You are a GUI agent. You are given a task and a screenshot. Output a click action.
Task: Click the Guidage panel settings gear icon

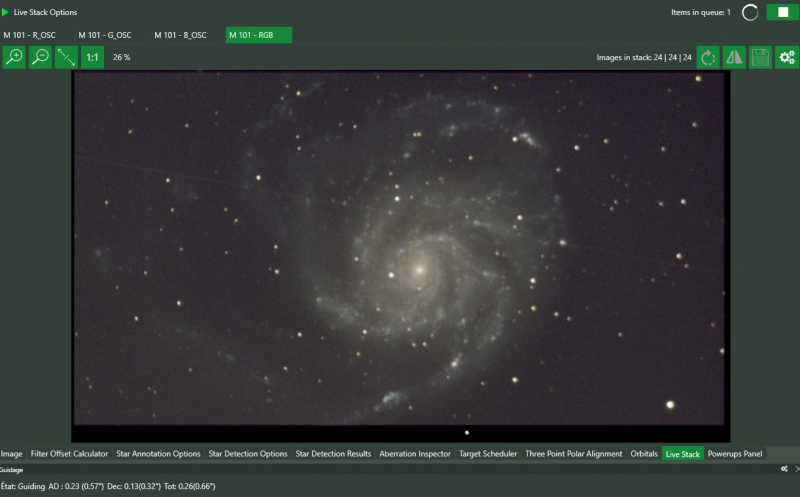tap(784, 469)
